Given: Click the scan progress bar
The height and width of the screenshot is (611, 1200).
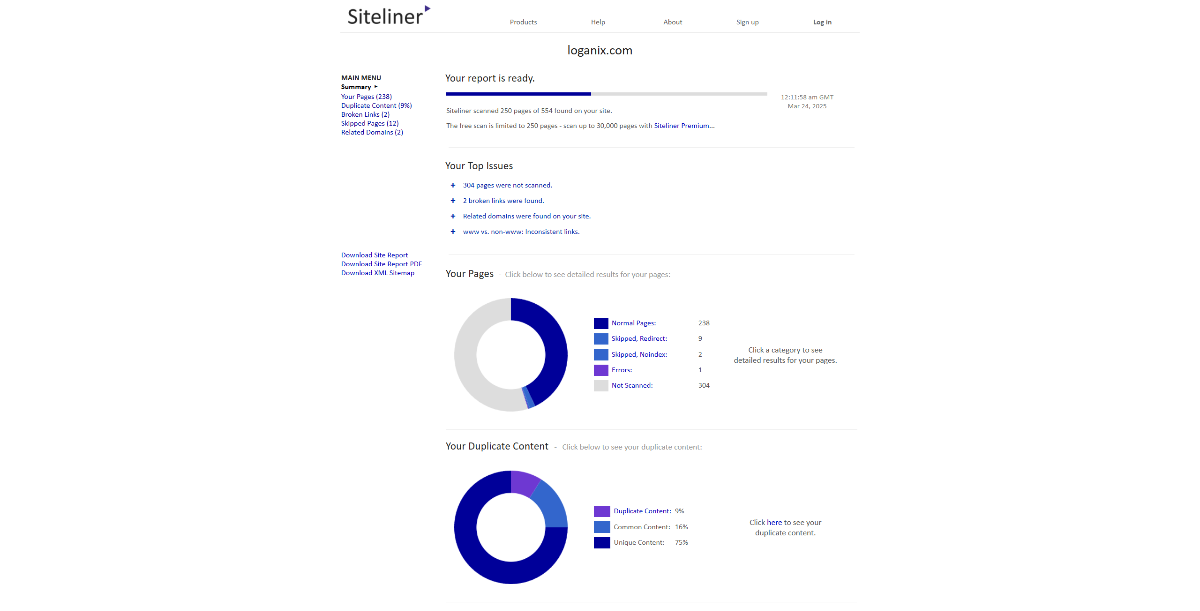Looking at the screenshot, I should (606, 94).
